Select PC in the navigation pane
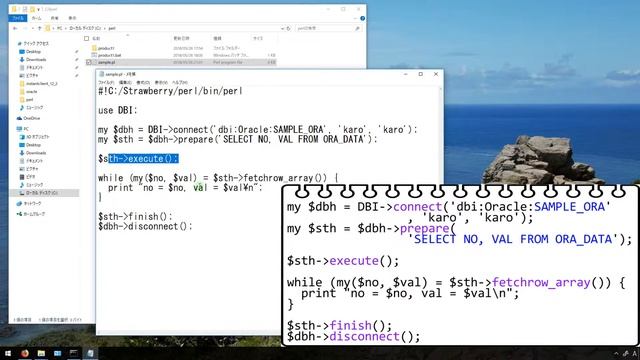This screenshot has height=360, width=640. click(x=26, y=129)
